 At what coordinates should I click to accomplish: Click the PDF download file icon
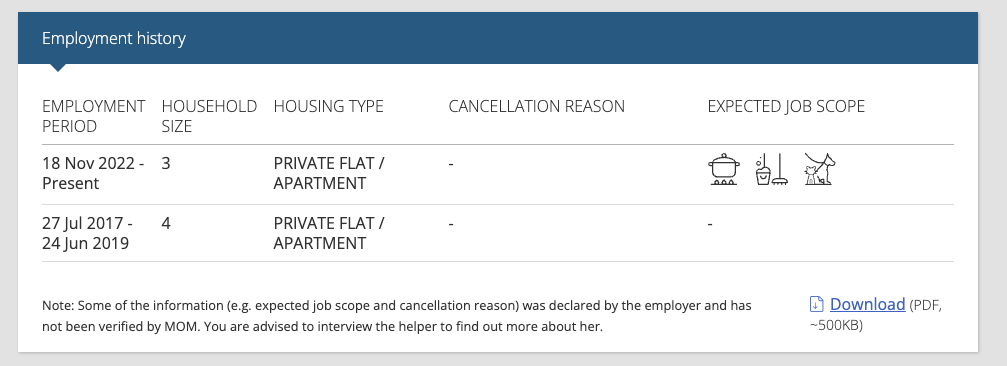pos(816,304)
